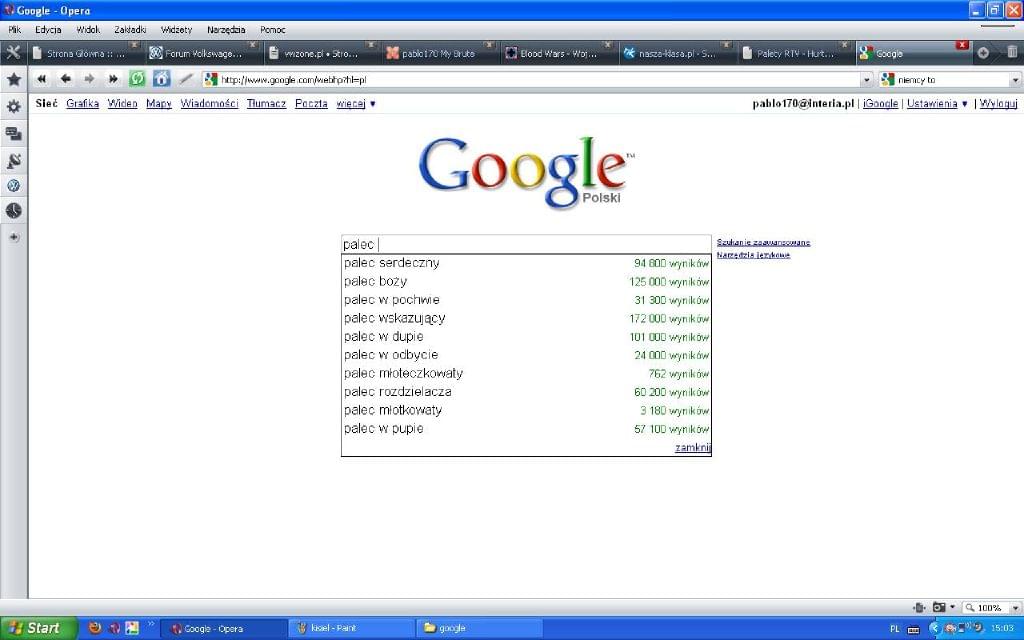
Task: Open the address bar history dropdown
Action: click(x=867, y=80)
